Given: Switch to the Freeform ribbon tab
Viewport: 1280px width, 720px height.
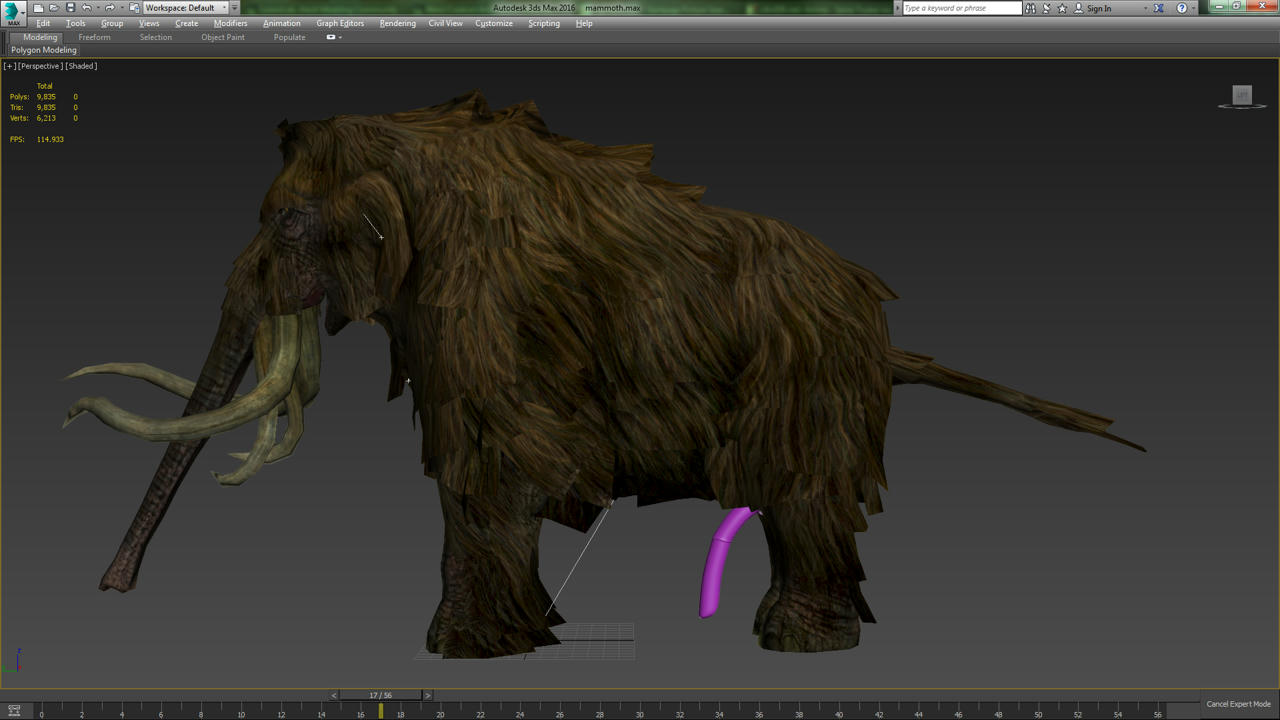Looking at the screenshot, I should click(95, 37).
